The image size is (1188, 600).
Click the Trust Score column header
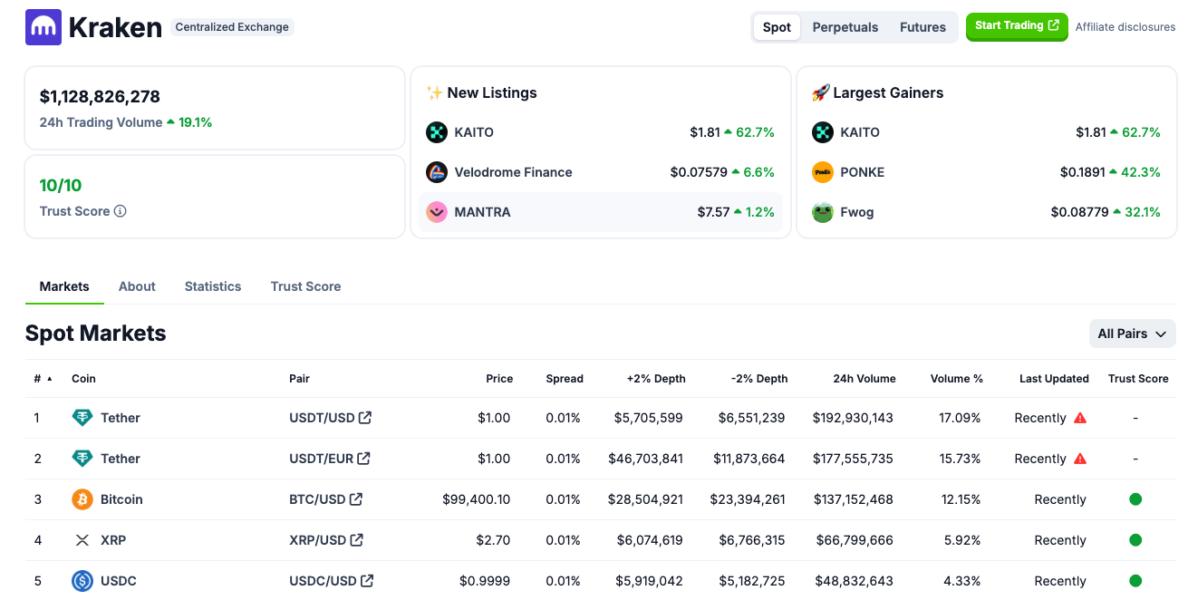point(1138,379)
